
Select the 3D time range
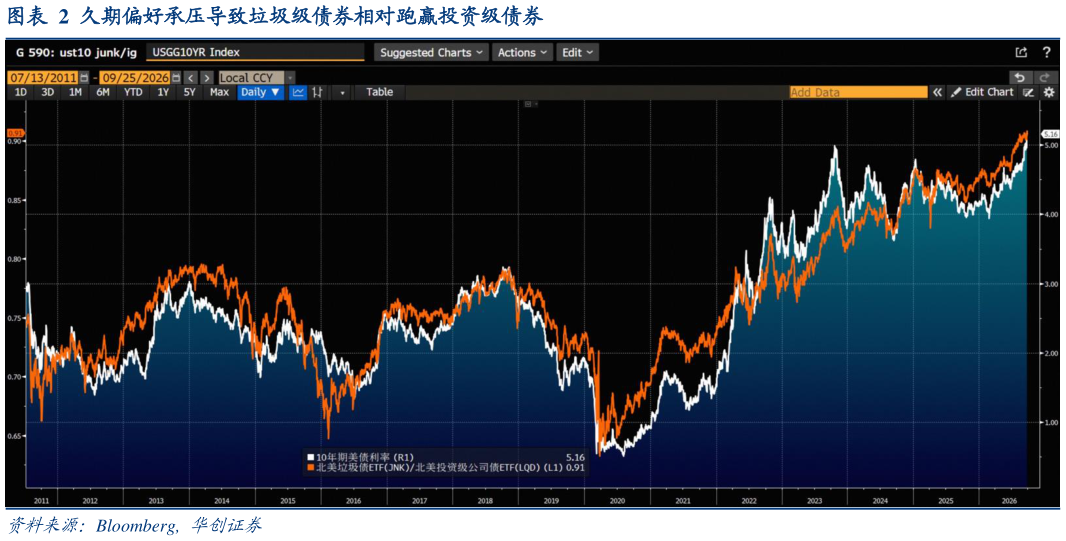click(48, 92)
